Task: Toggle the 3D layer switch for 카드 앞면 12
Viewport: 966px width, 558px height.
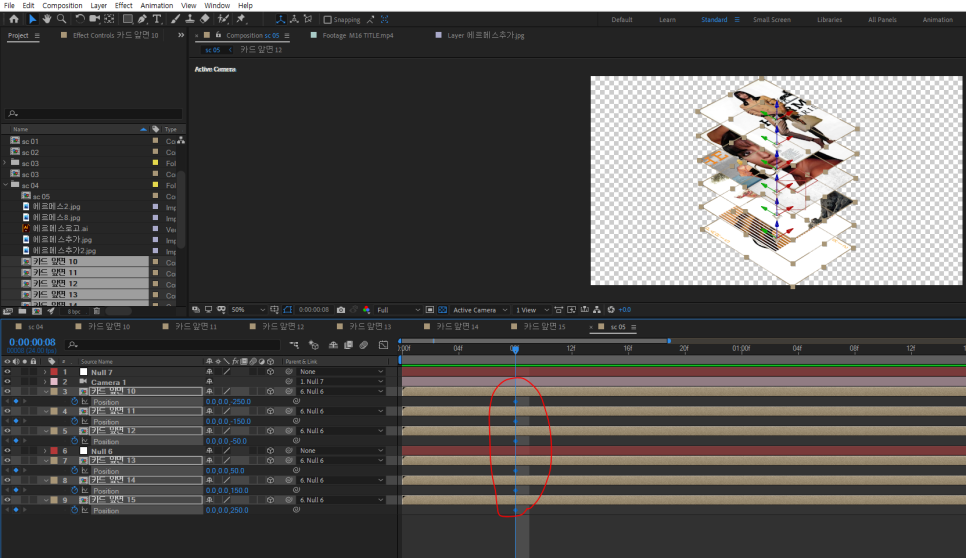Action: [270, 431]
